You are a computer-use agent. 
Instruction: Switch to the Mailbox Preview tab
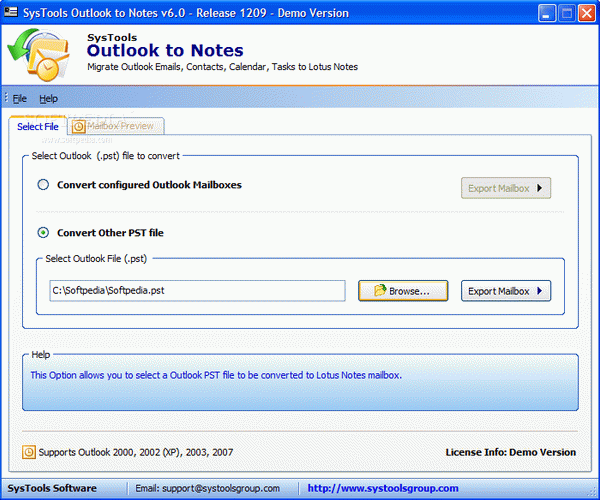(x=116, y=126)
